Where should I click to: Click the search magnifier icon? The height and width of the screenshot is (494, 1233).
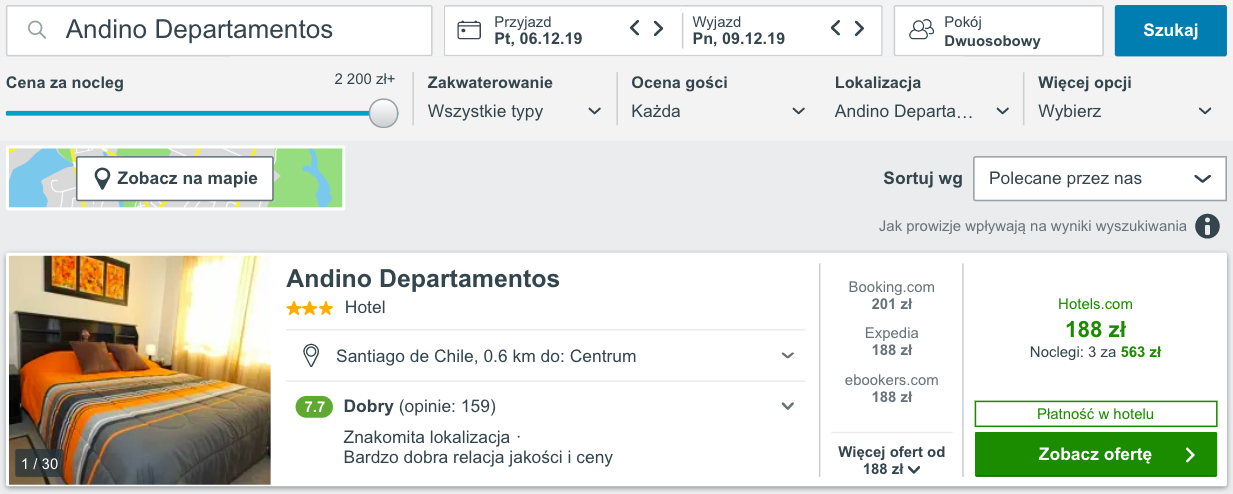point(37,30)
